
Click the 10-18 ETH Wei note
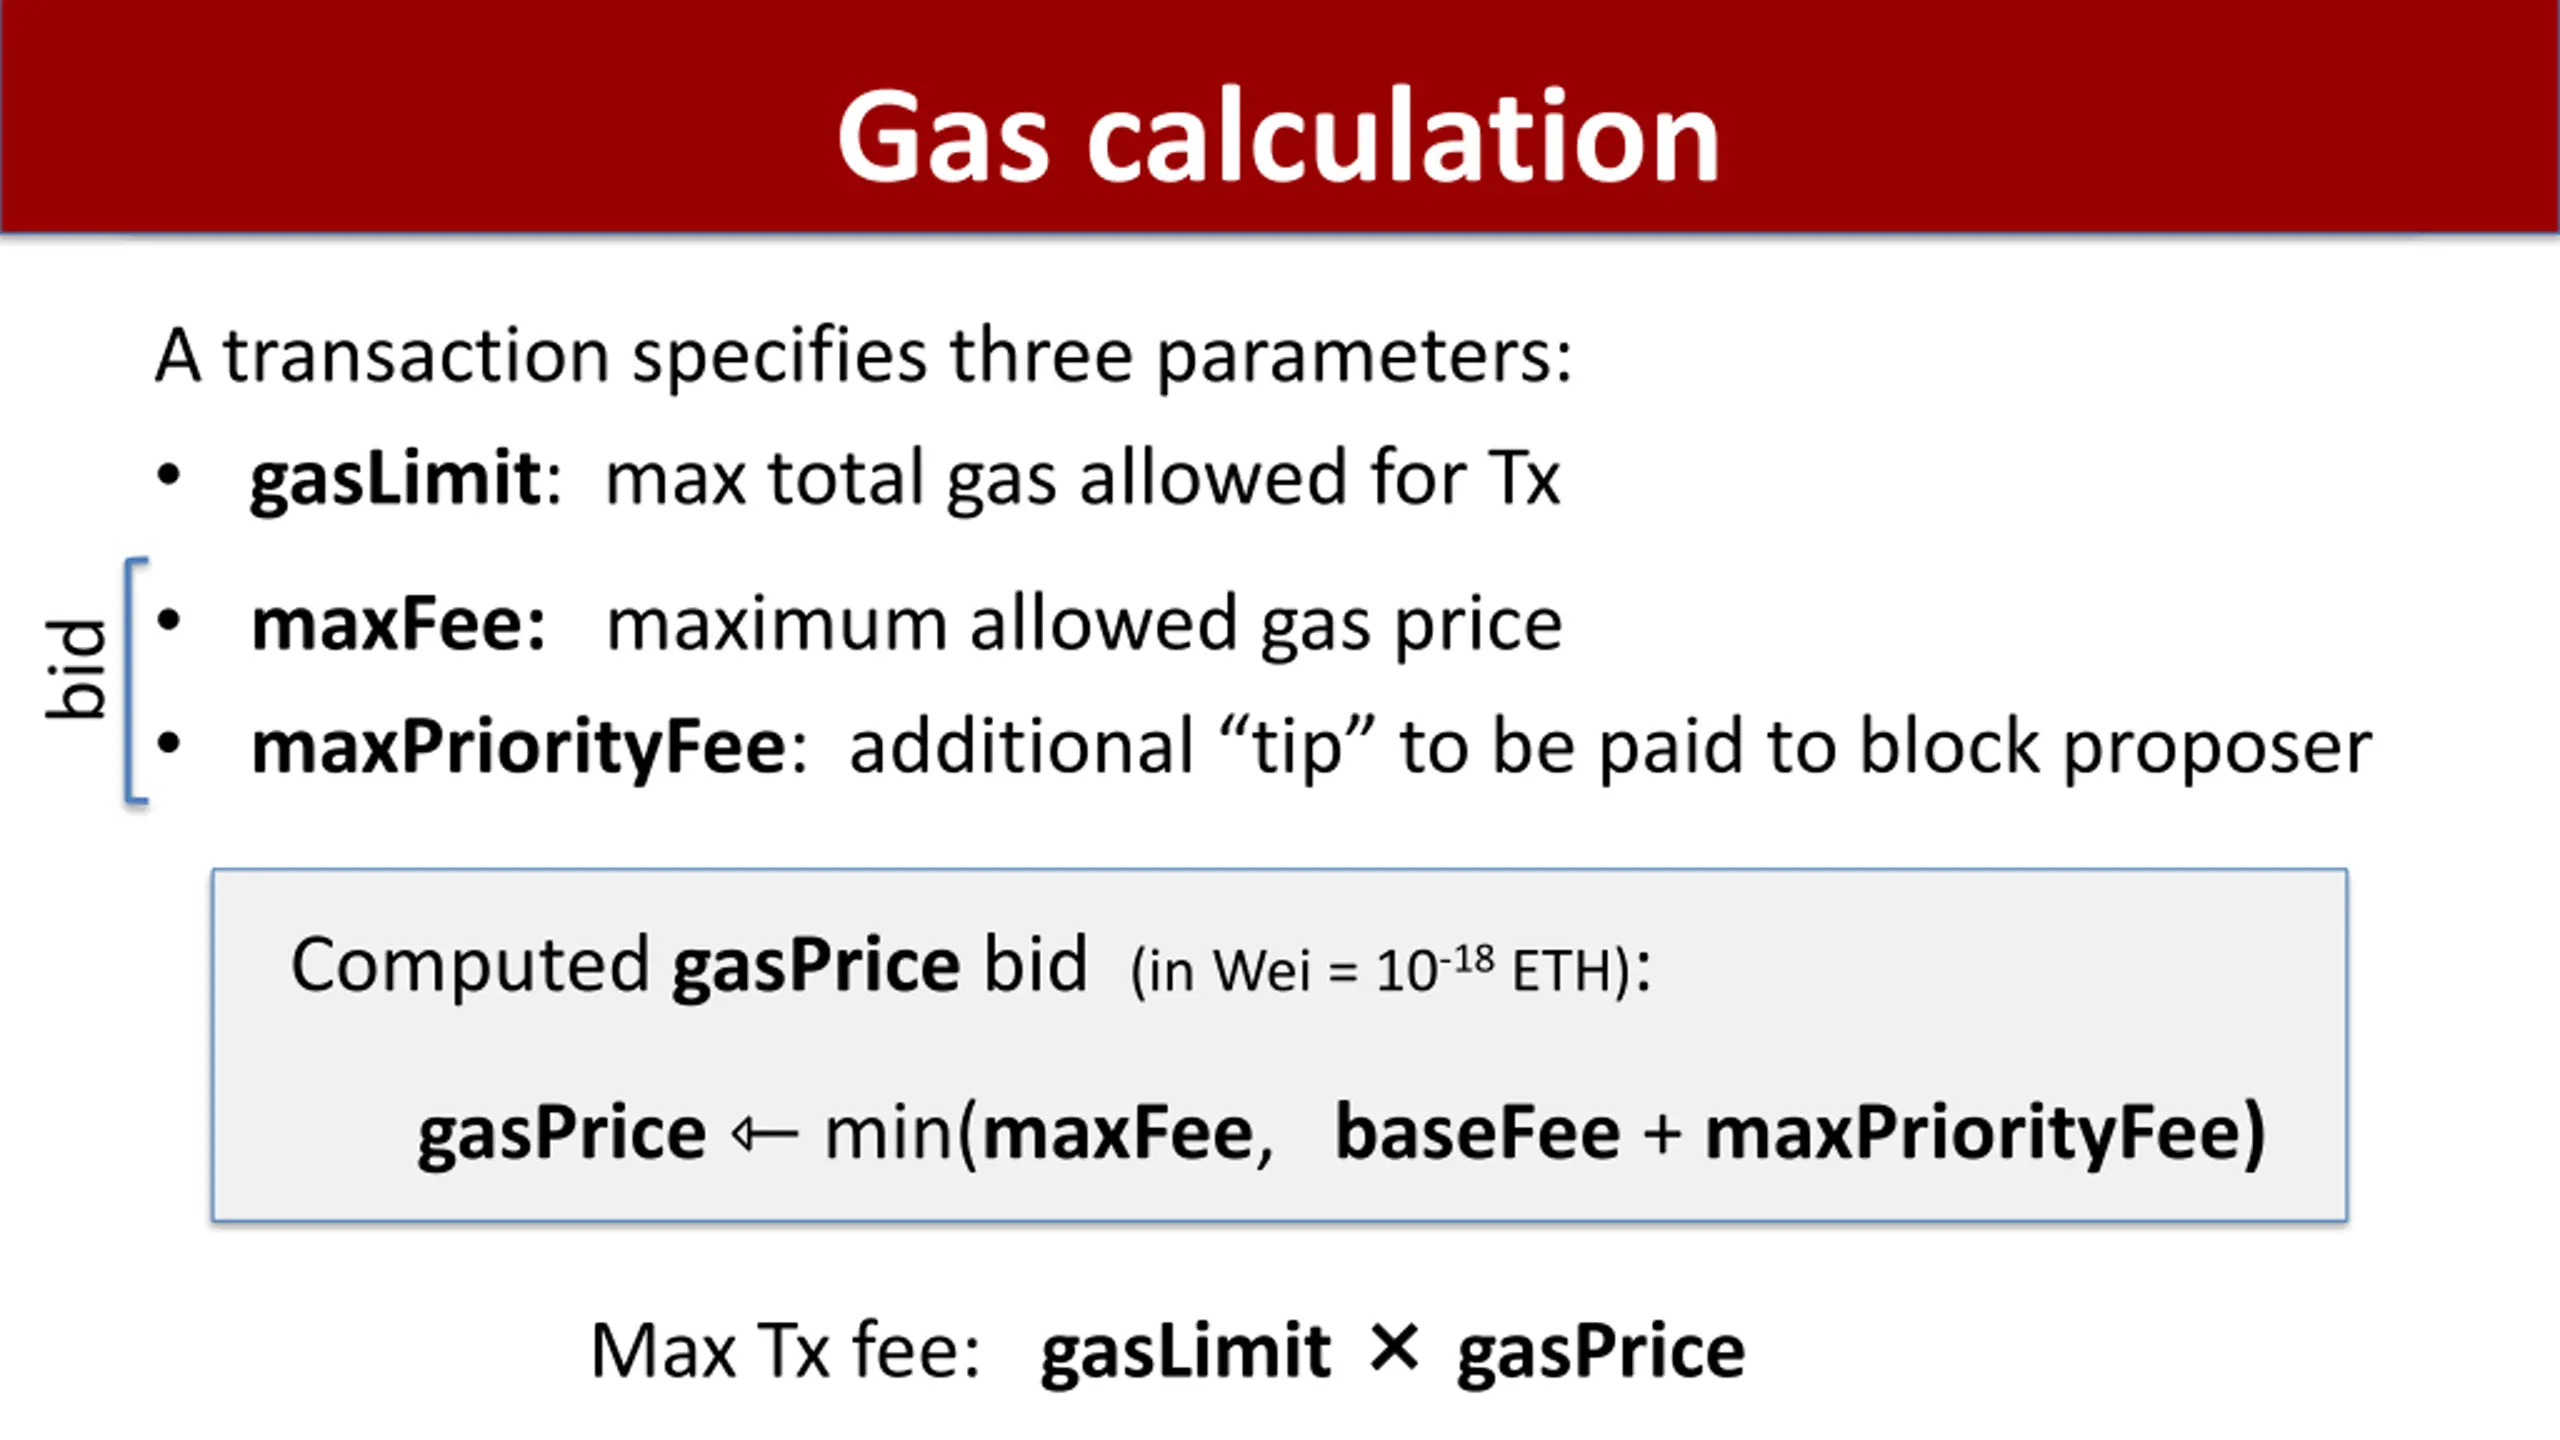pyautogui.click(x=1391, y=968)
